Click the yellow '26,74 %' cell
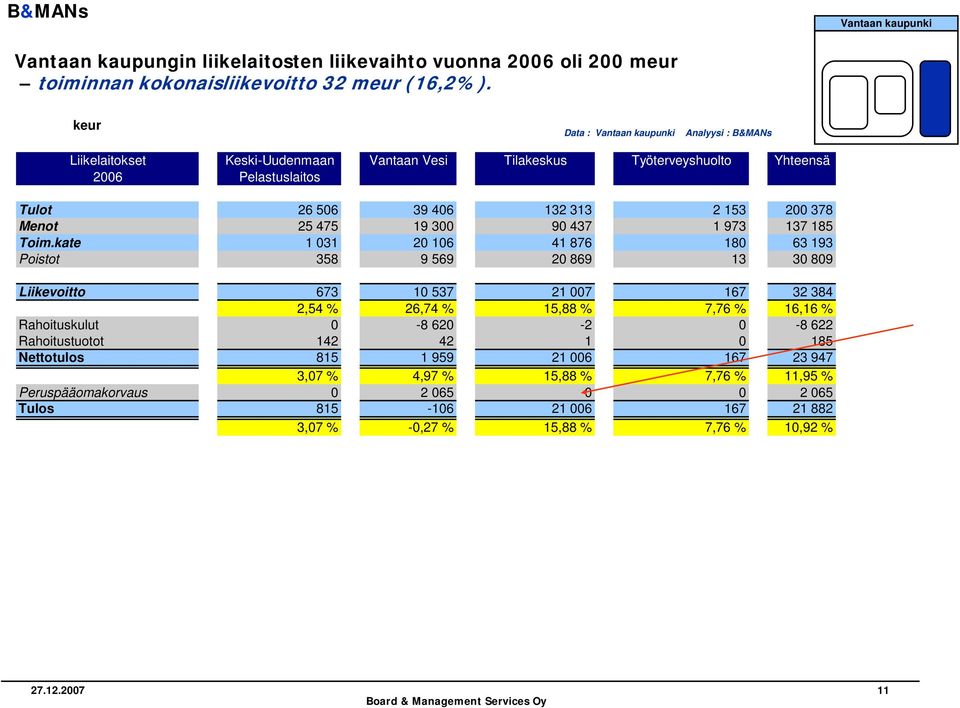This screenshot has width=960, height=708. [x=408, y=309]
